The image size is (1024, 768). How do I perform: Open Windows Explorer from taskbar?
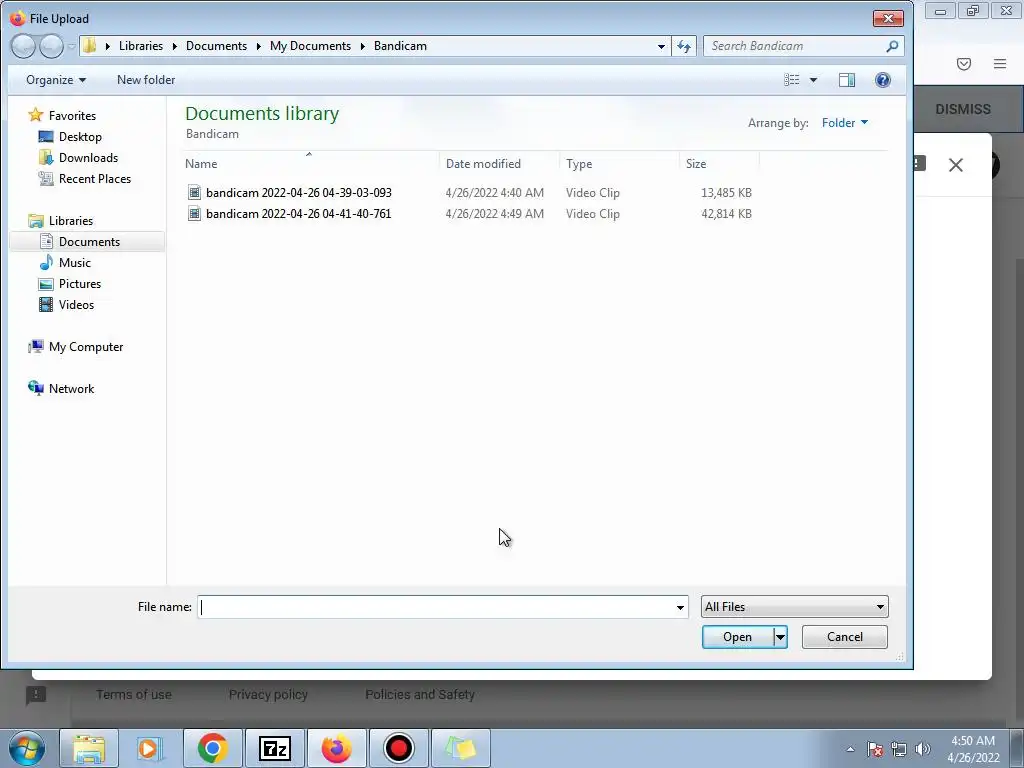click(x=89, y=748)
